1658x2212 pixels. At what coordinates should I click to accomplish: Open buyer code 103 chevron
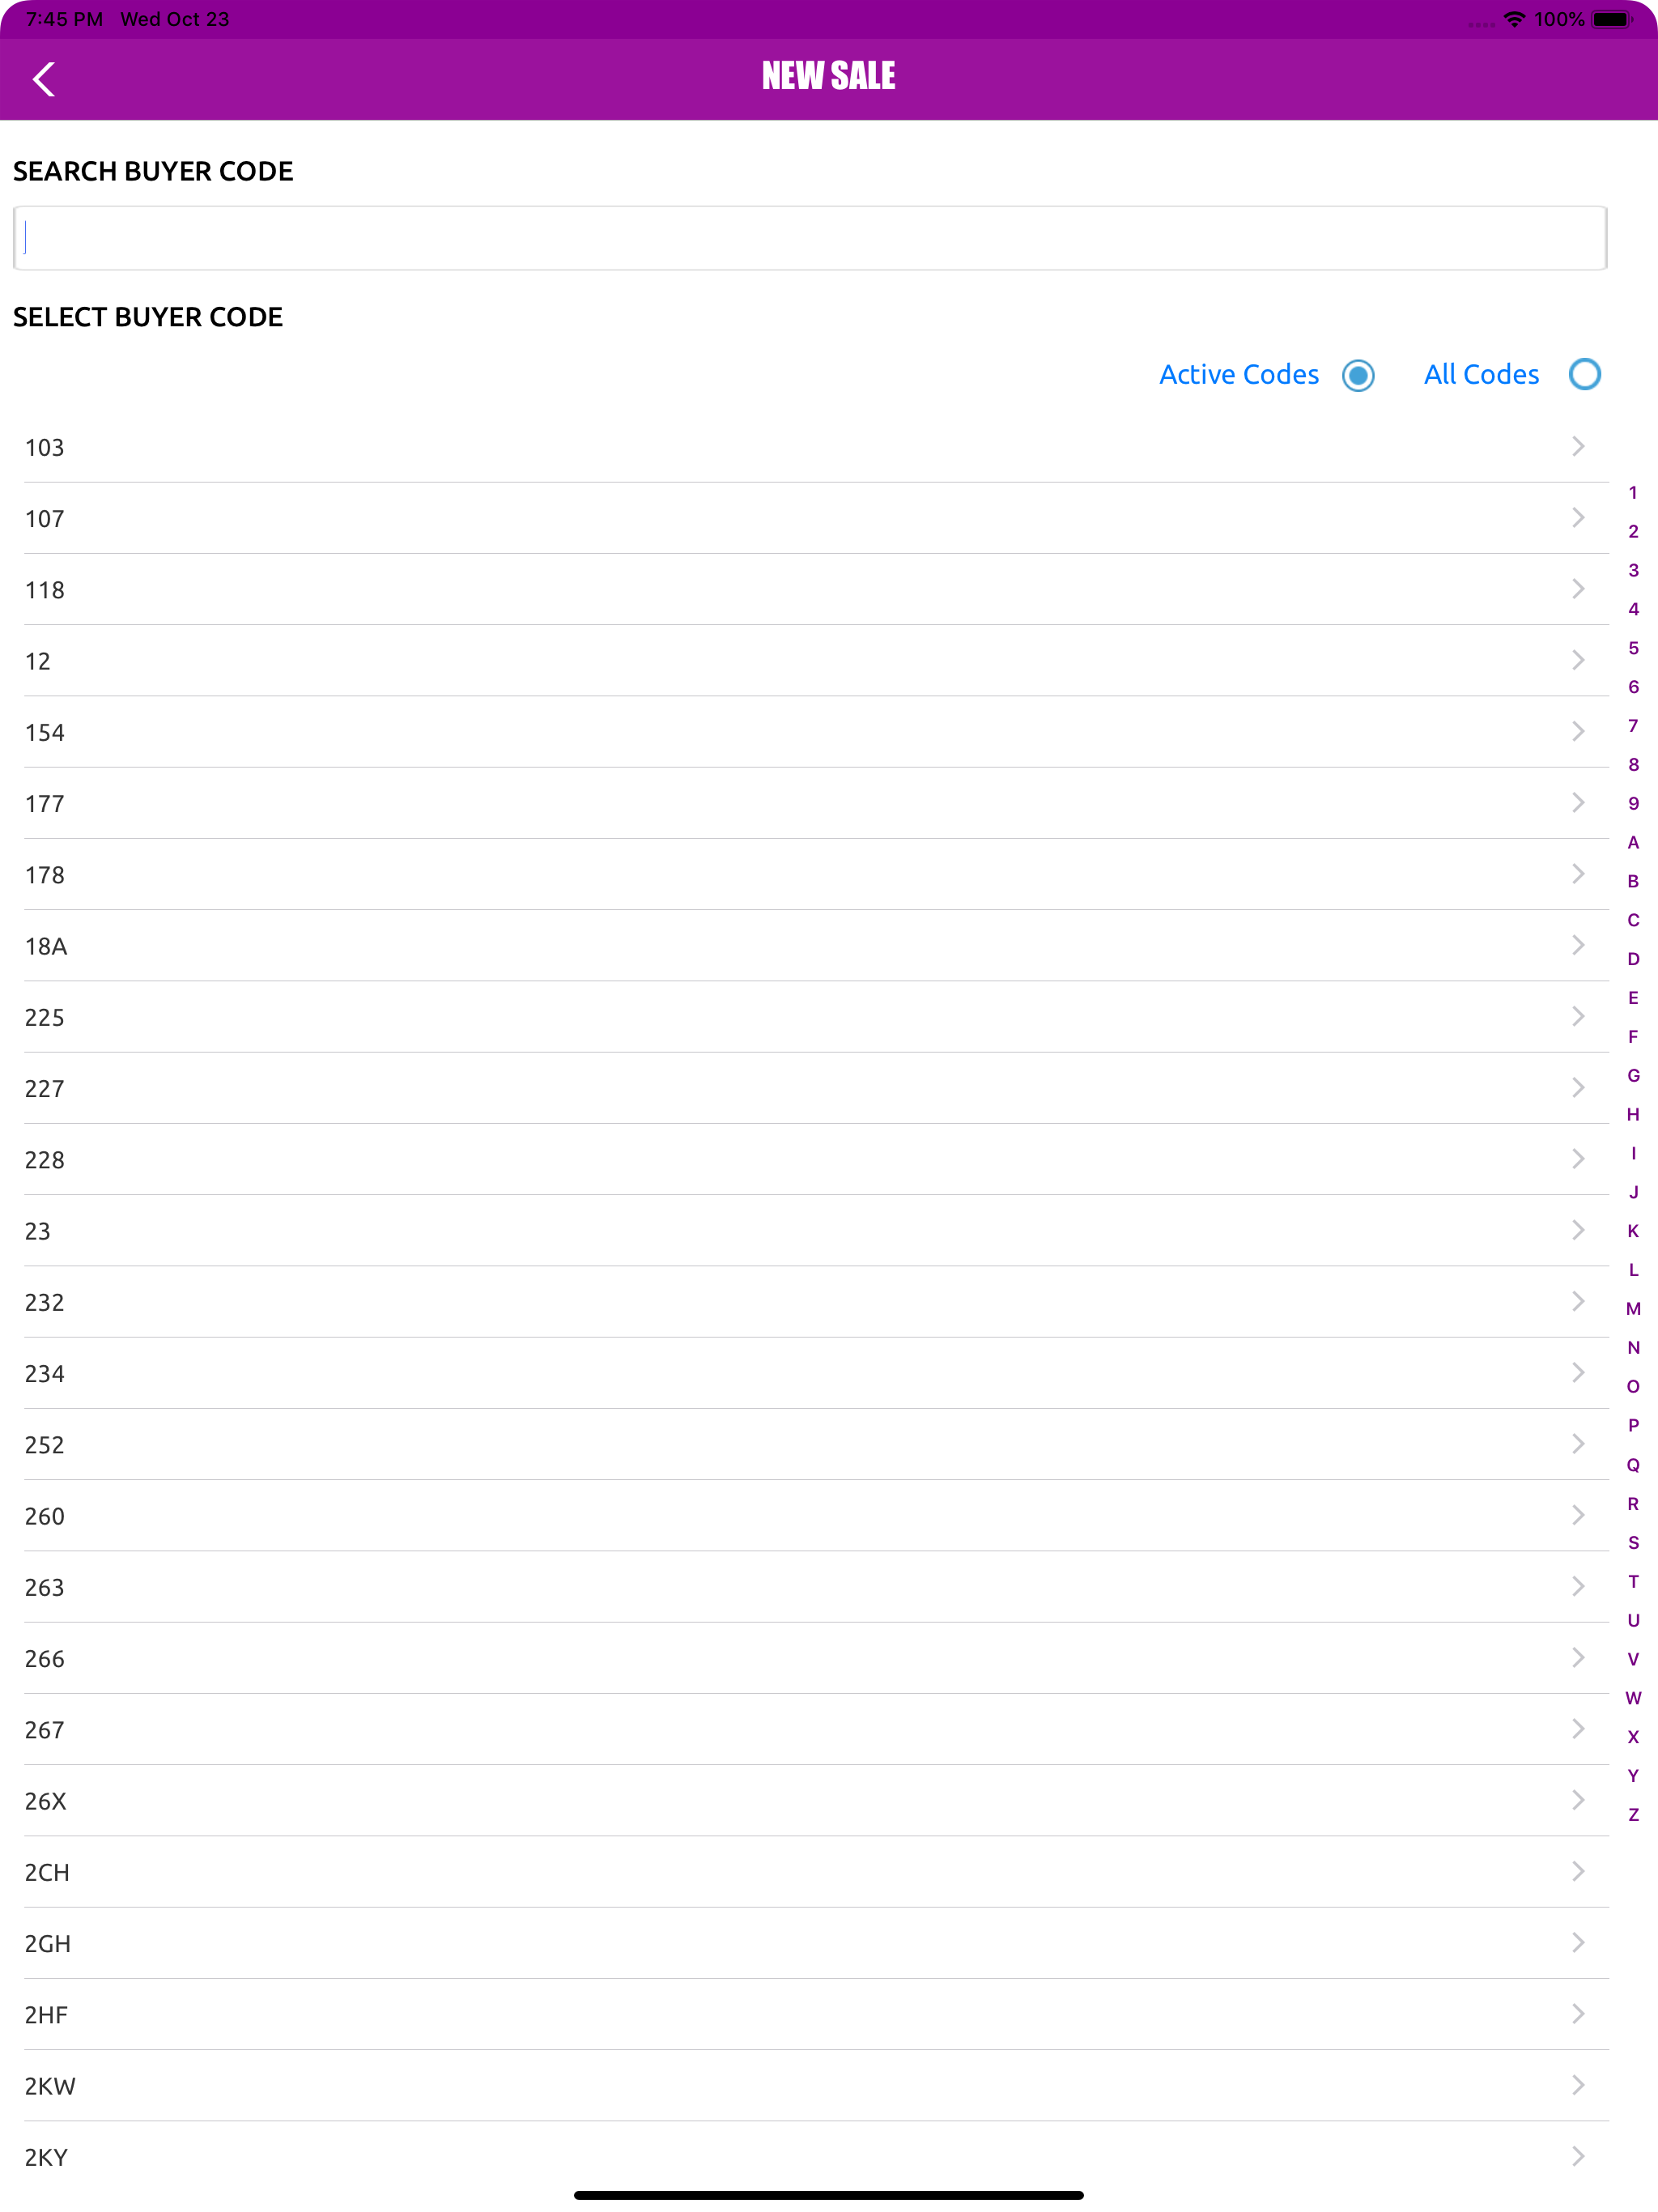tap(1578, 446)
